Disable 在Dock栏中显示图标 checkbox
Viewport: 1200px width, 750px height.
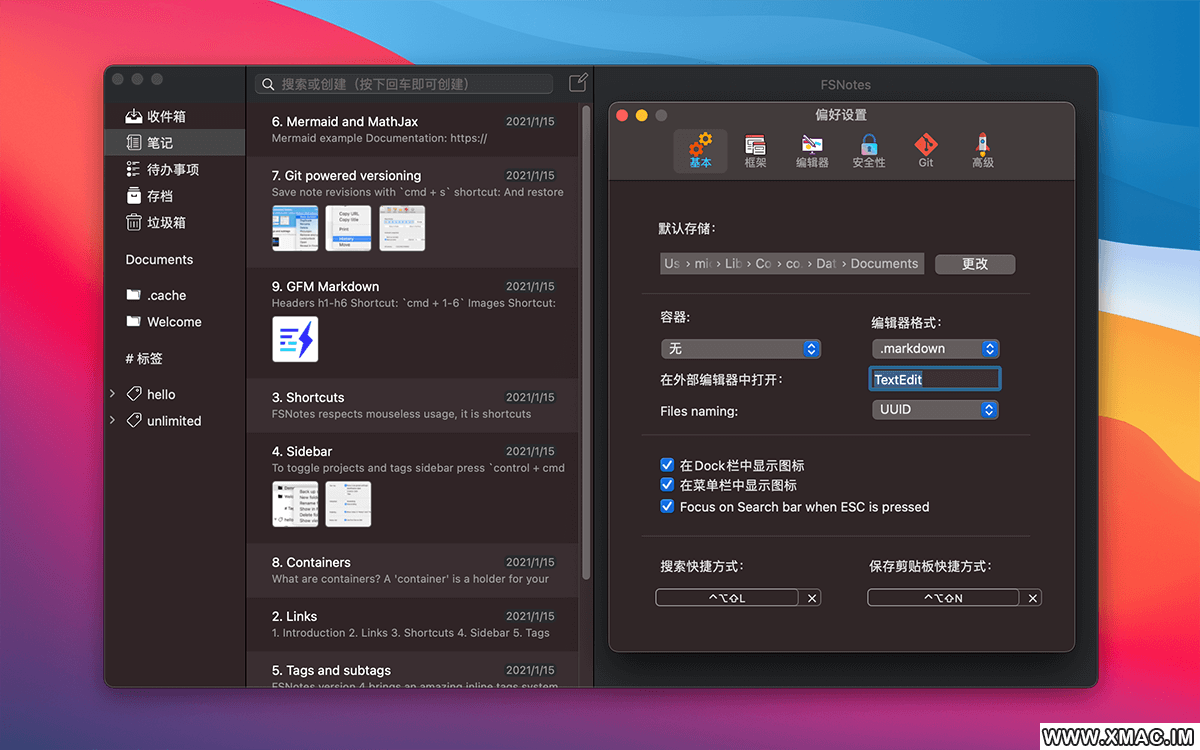click(x=667, y=465)
